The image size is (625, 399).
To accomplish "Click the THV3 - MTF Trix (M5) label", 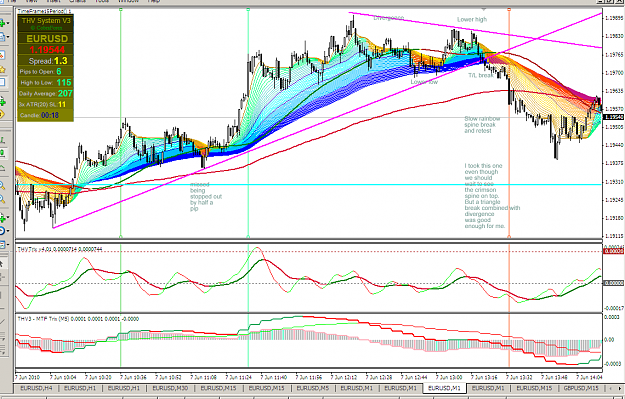I will [x=78, y=319].
